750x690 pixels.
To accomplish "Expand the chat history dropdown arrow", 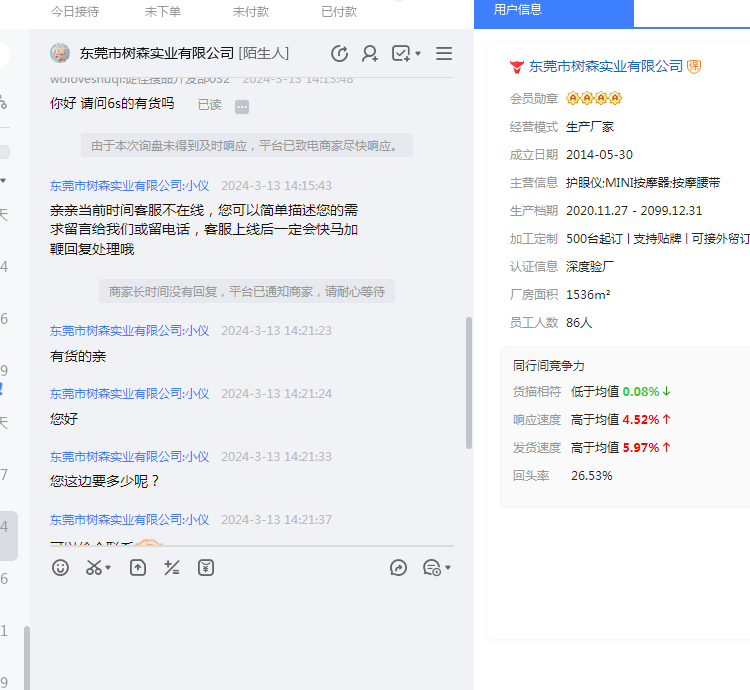I will [x=448, y=569].
